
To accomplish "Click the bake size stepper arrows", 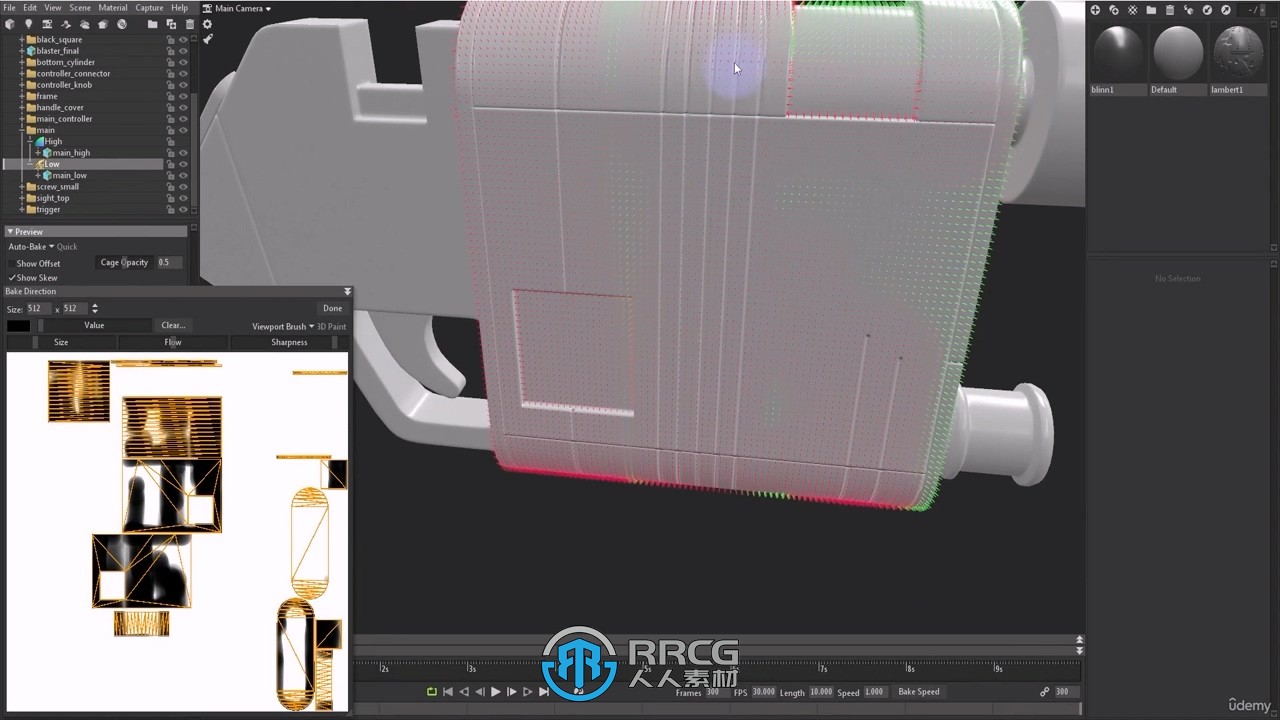I will click(x=95, y=309).
